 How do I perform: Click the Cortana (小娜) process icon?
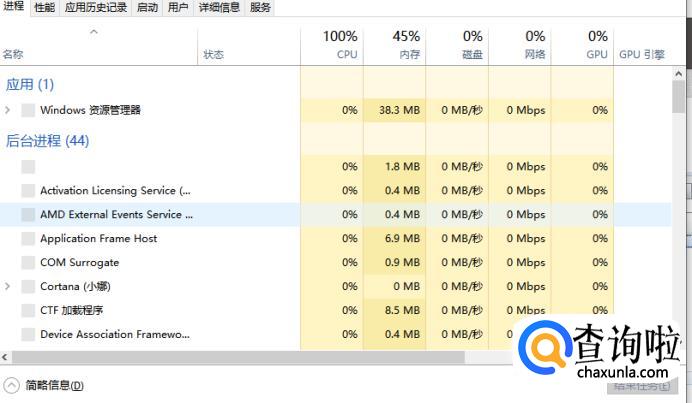tap(28, 286)
